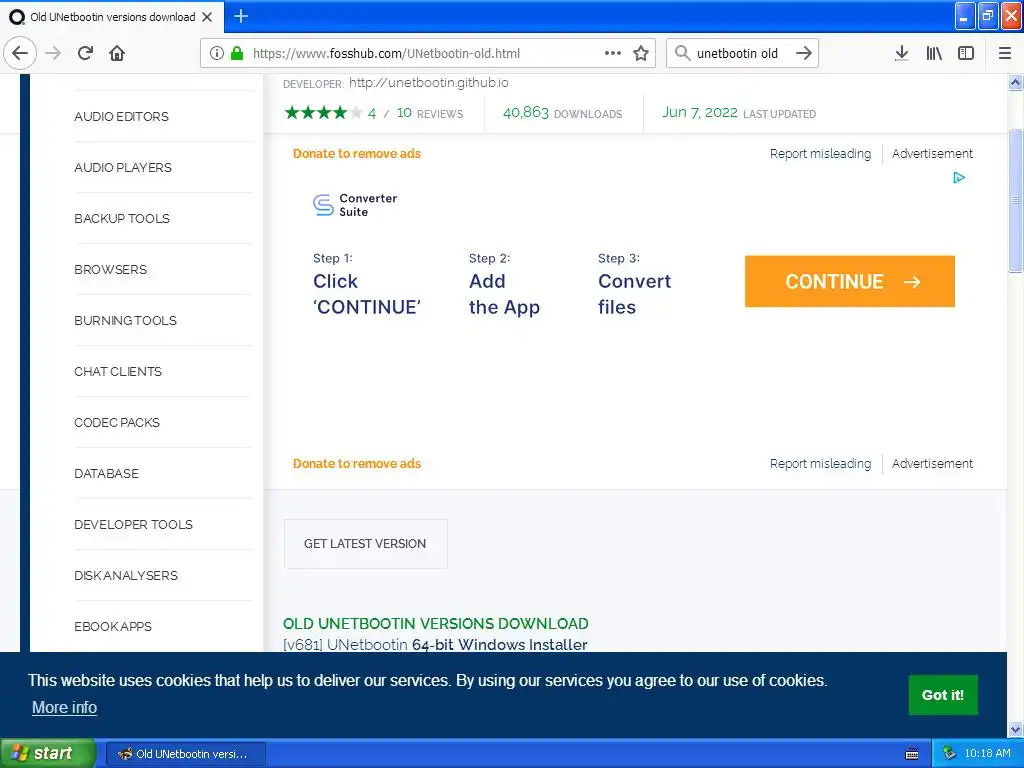Click the forward navigation arrow
This screenshot has height=768, width=1024.
[x=53, y=53]
